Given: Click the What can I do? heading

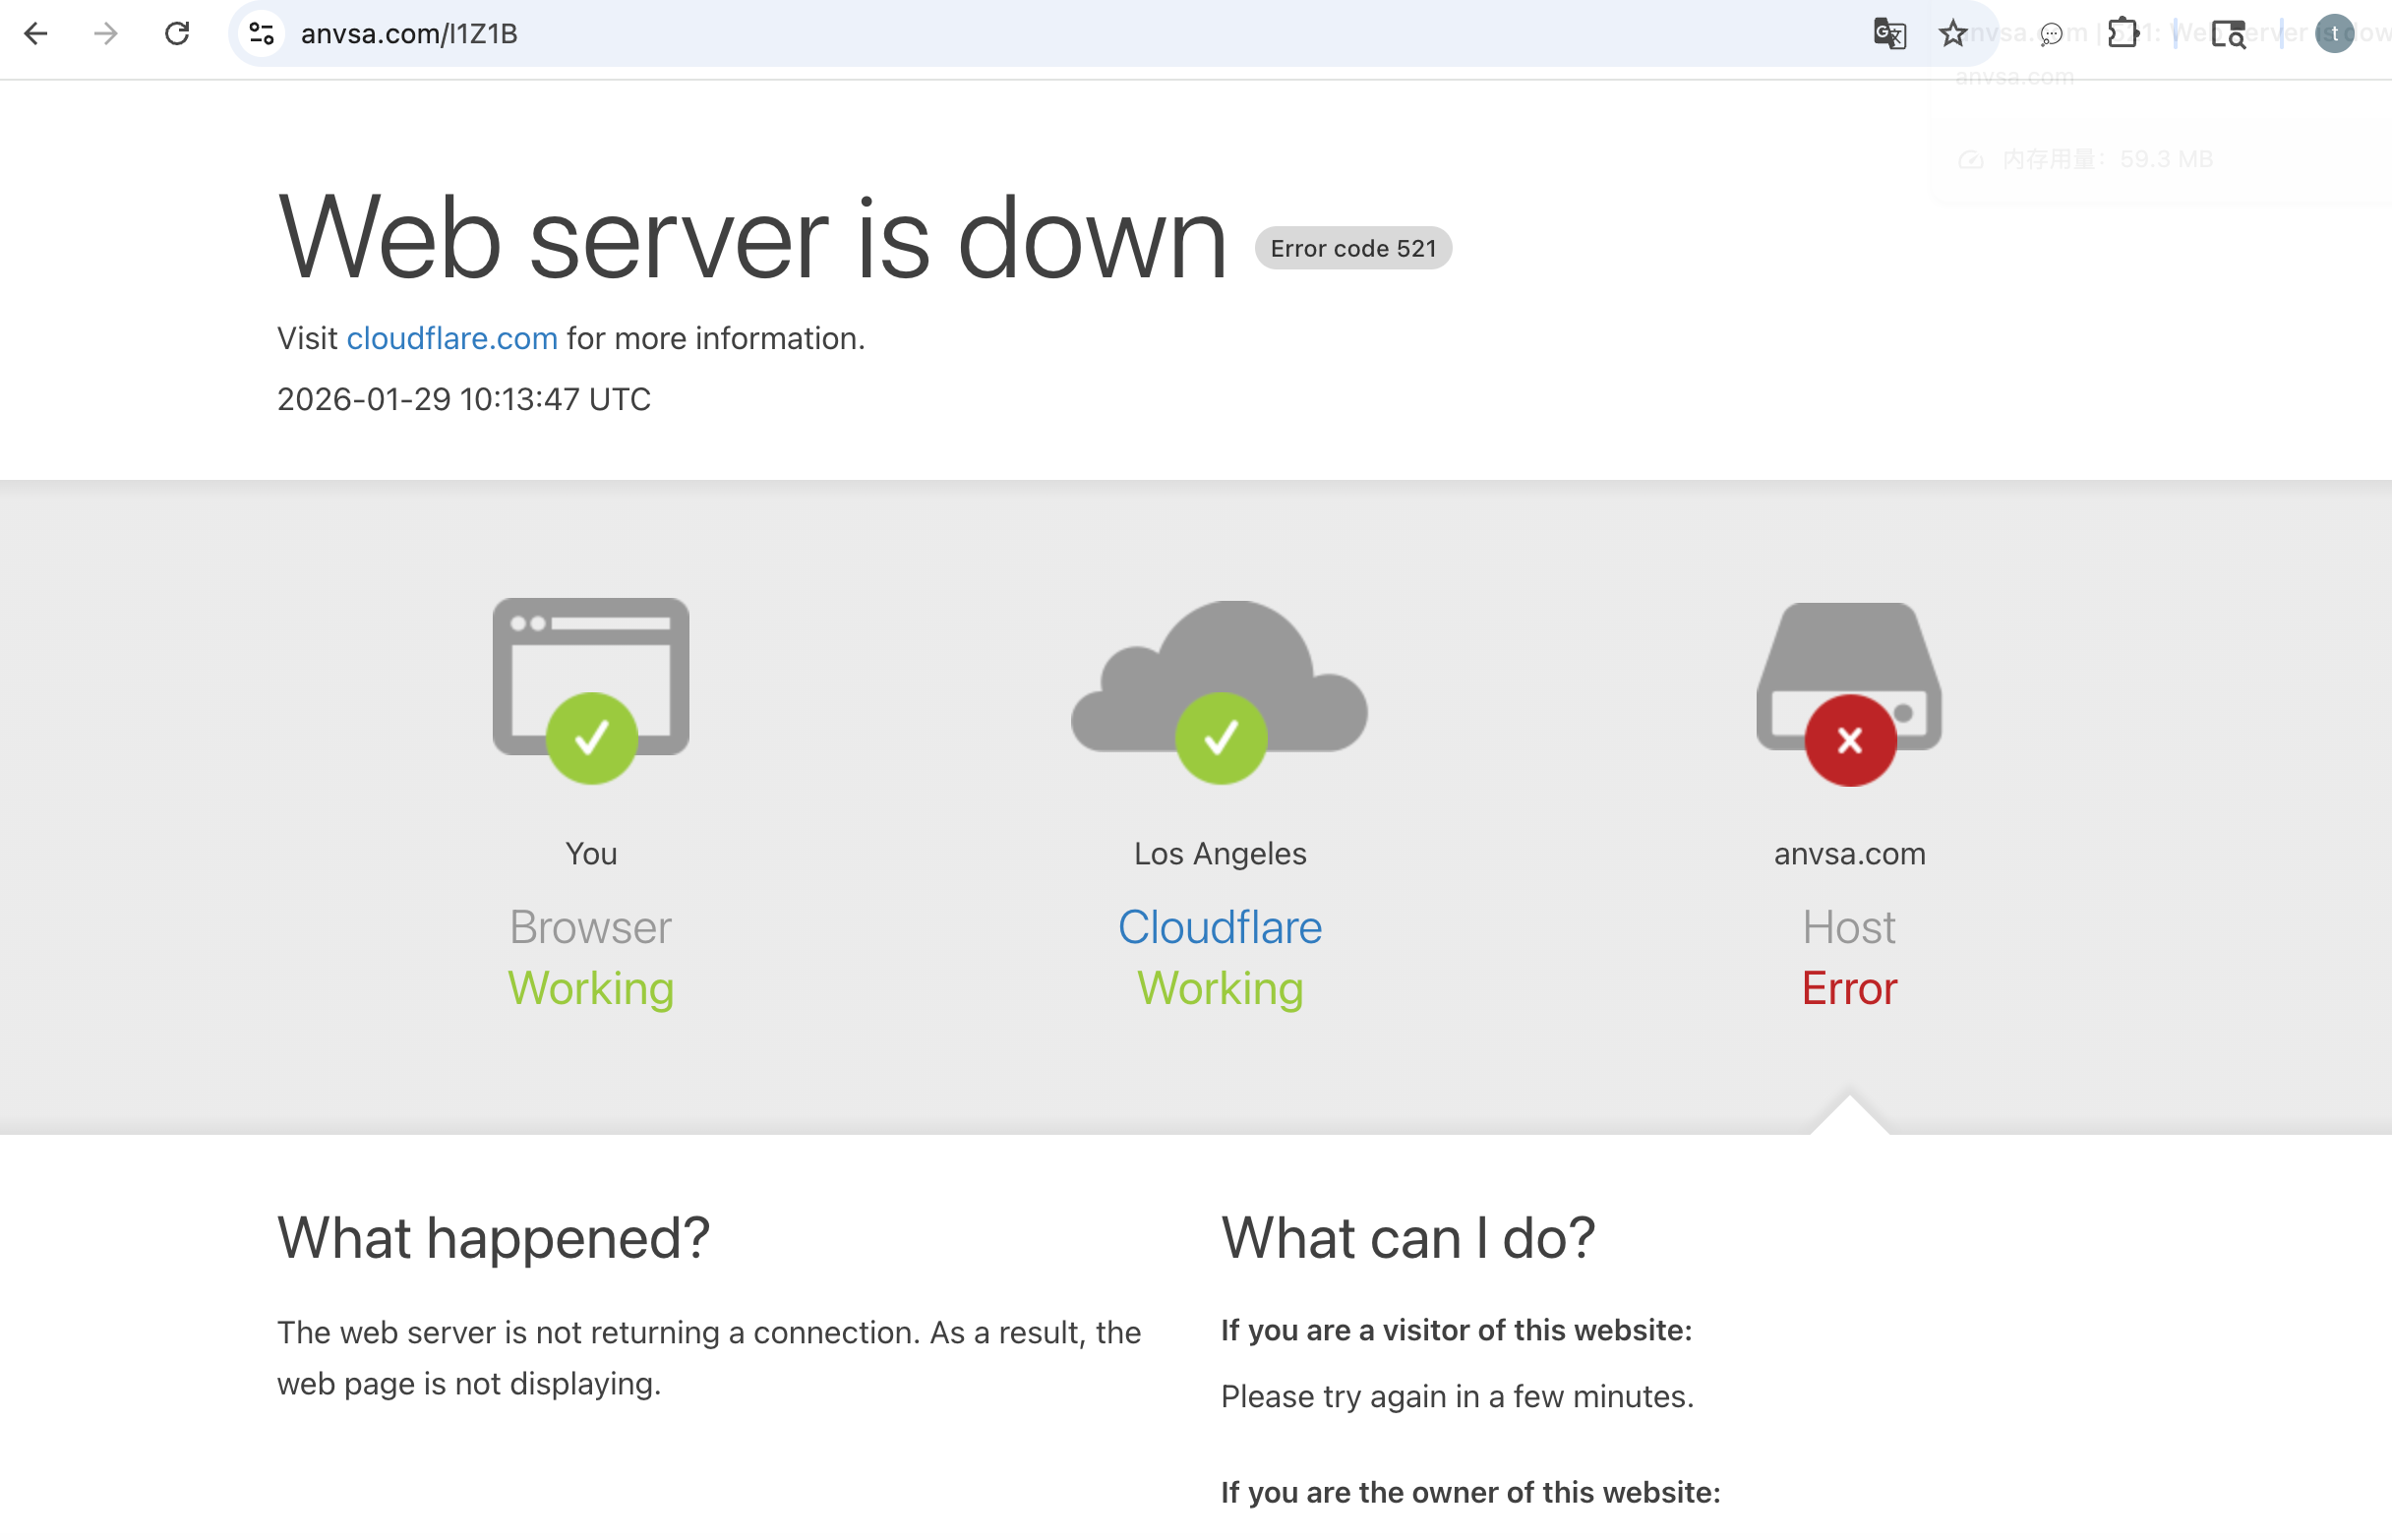Looking at the screenshot, I should [1407, 1238].
